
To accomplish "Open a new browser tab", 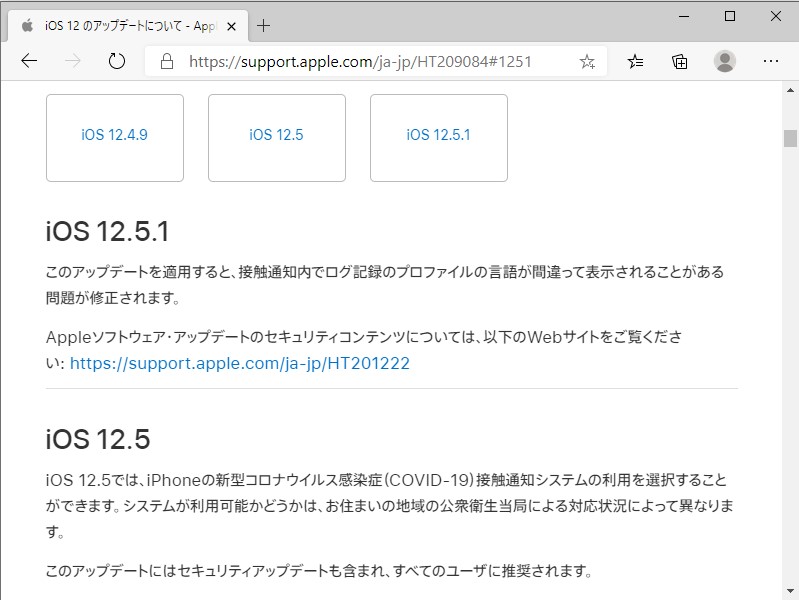I will pos(263,25).
